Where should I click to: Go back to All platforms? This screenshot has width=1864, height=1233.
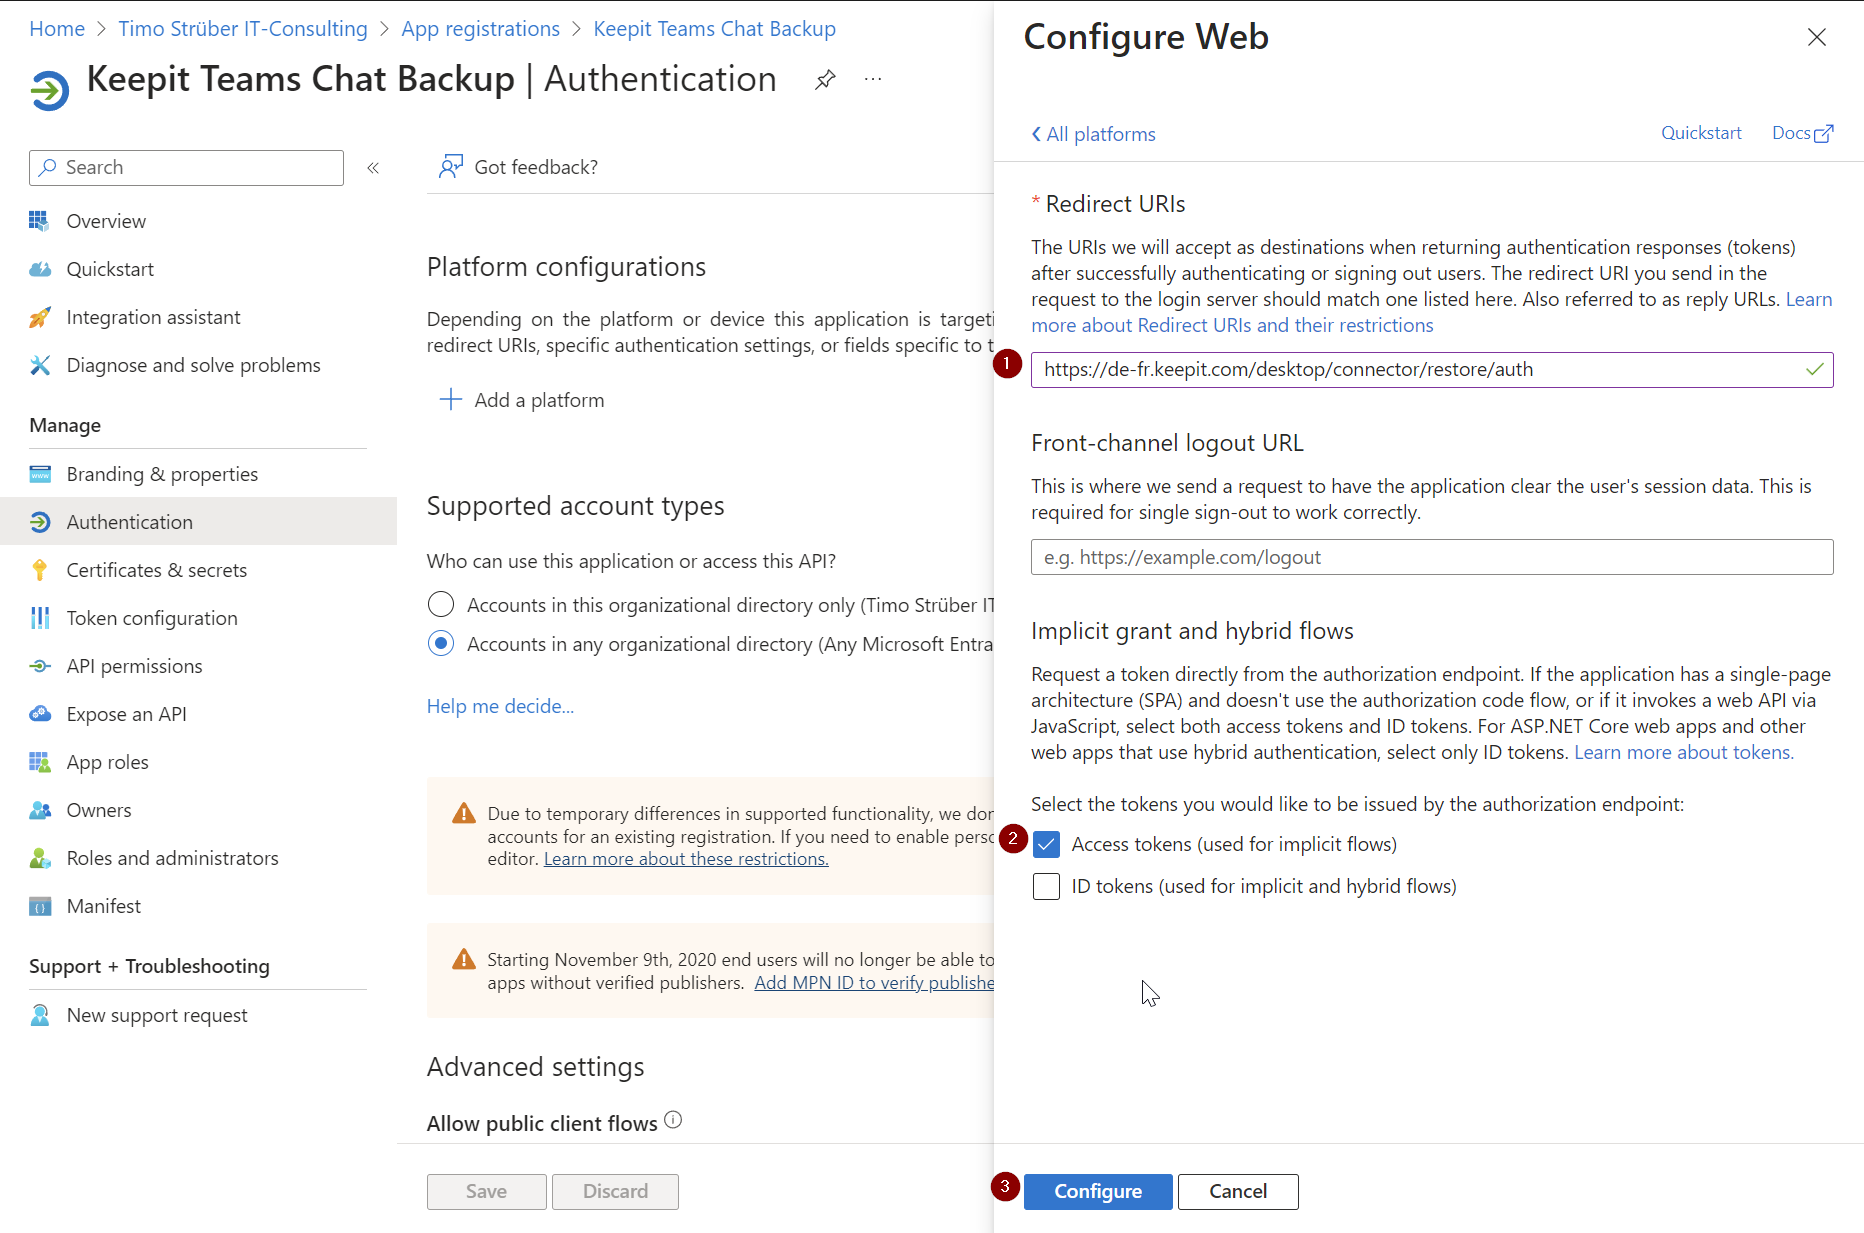1093,134
